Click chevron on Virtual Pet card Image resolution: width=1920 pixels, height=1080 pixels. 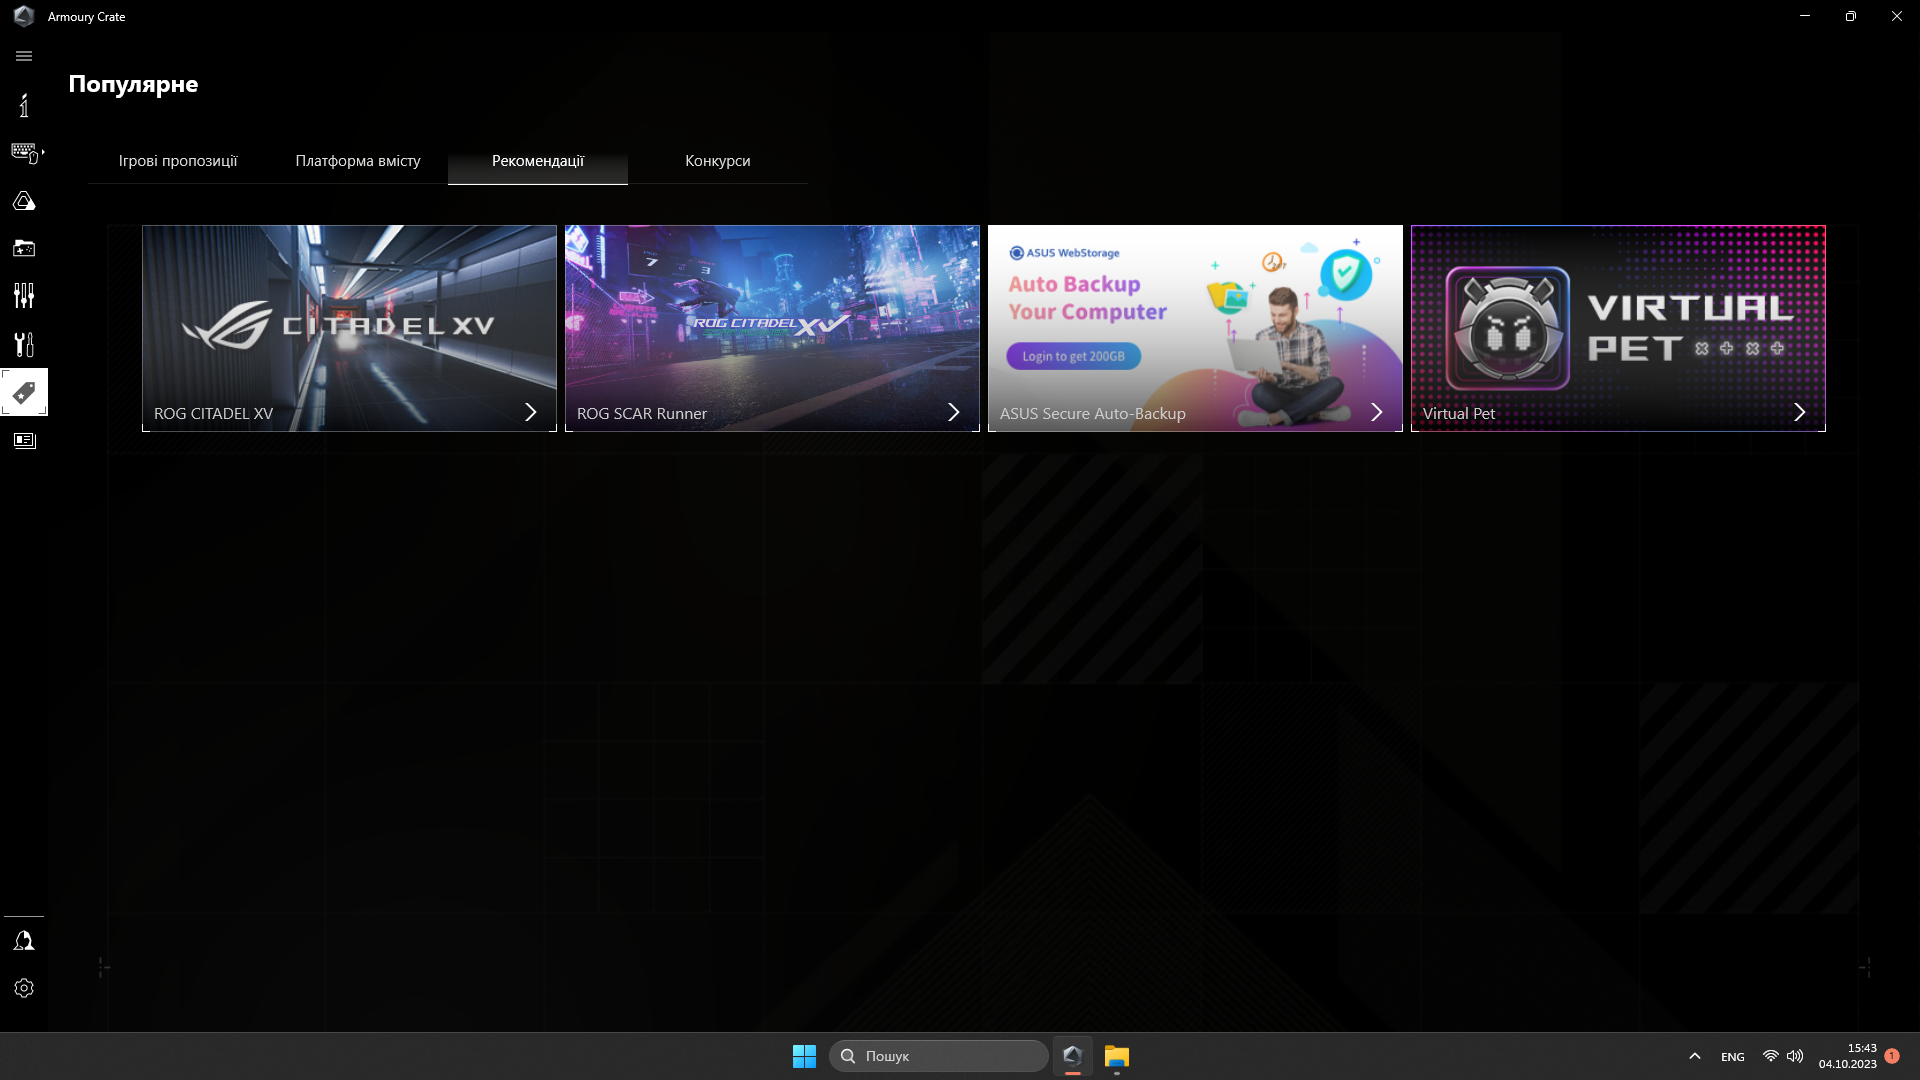point(1800,412)
